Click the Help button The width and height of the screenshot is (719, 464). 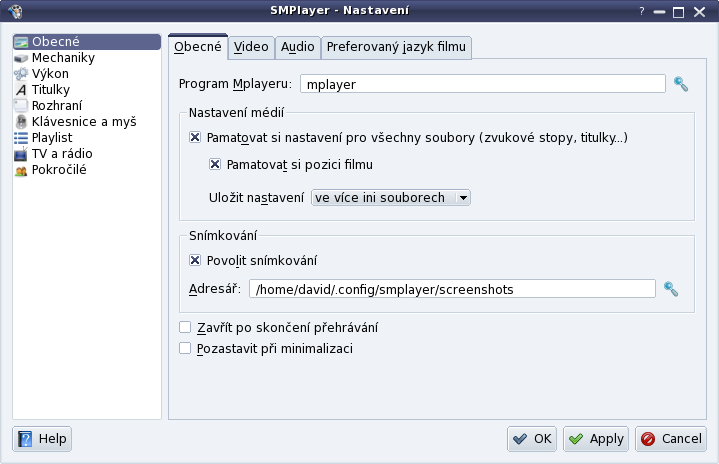pyautogui.click(x=42, y=439)
